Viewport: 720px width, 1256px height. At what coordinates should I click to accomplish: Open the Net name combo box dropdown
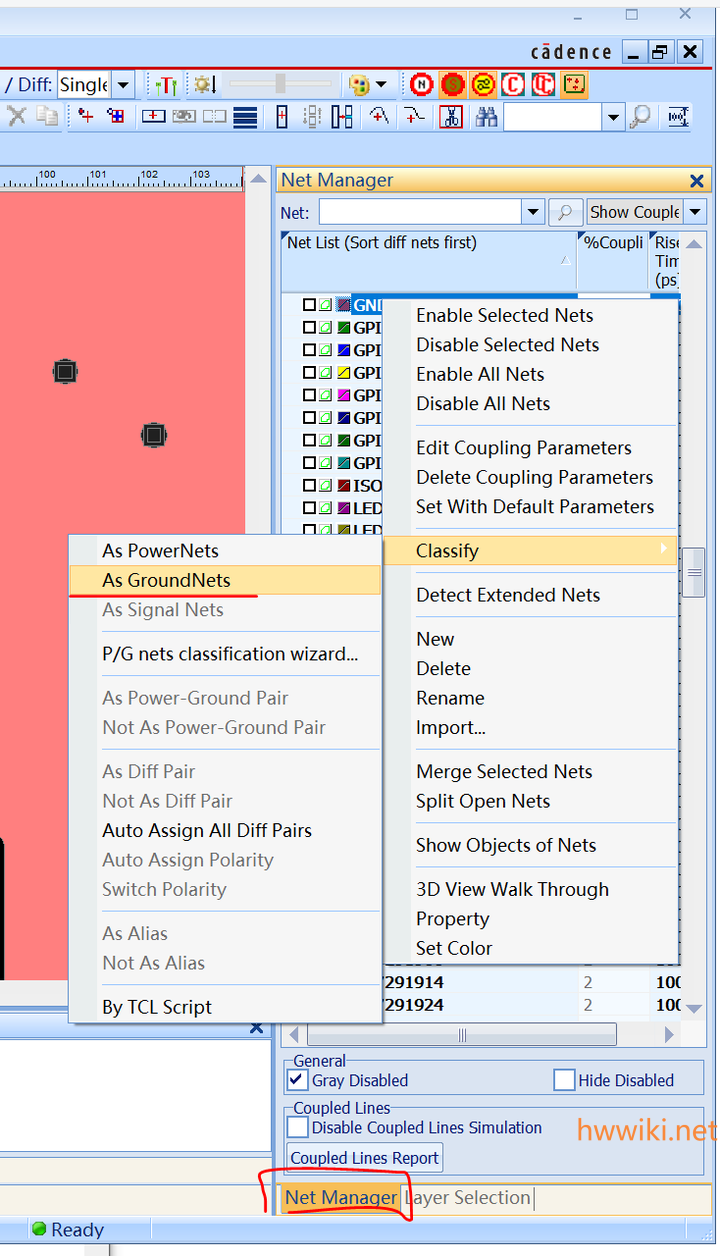pos(533,212)
